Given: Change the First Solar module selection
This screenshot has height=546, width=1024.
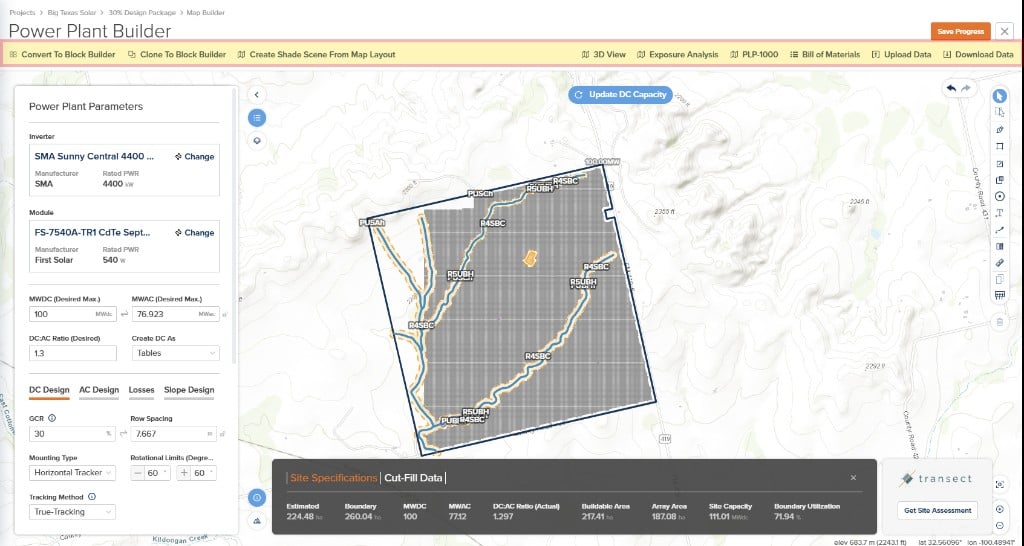Looking at the screenshot, I should [195, 233].
